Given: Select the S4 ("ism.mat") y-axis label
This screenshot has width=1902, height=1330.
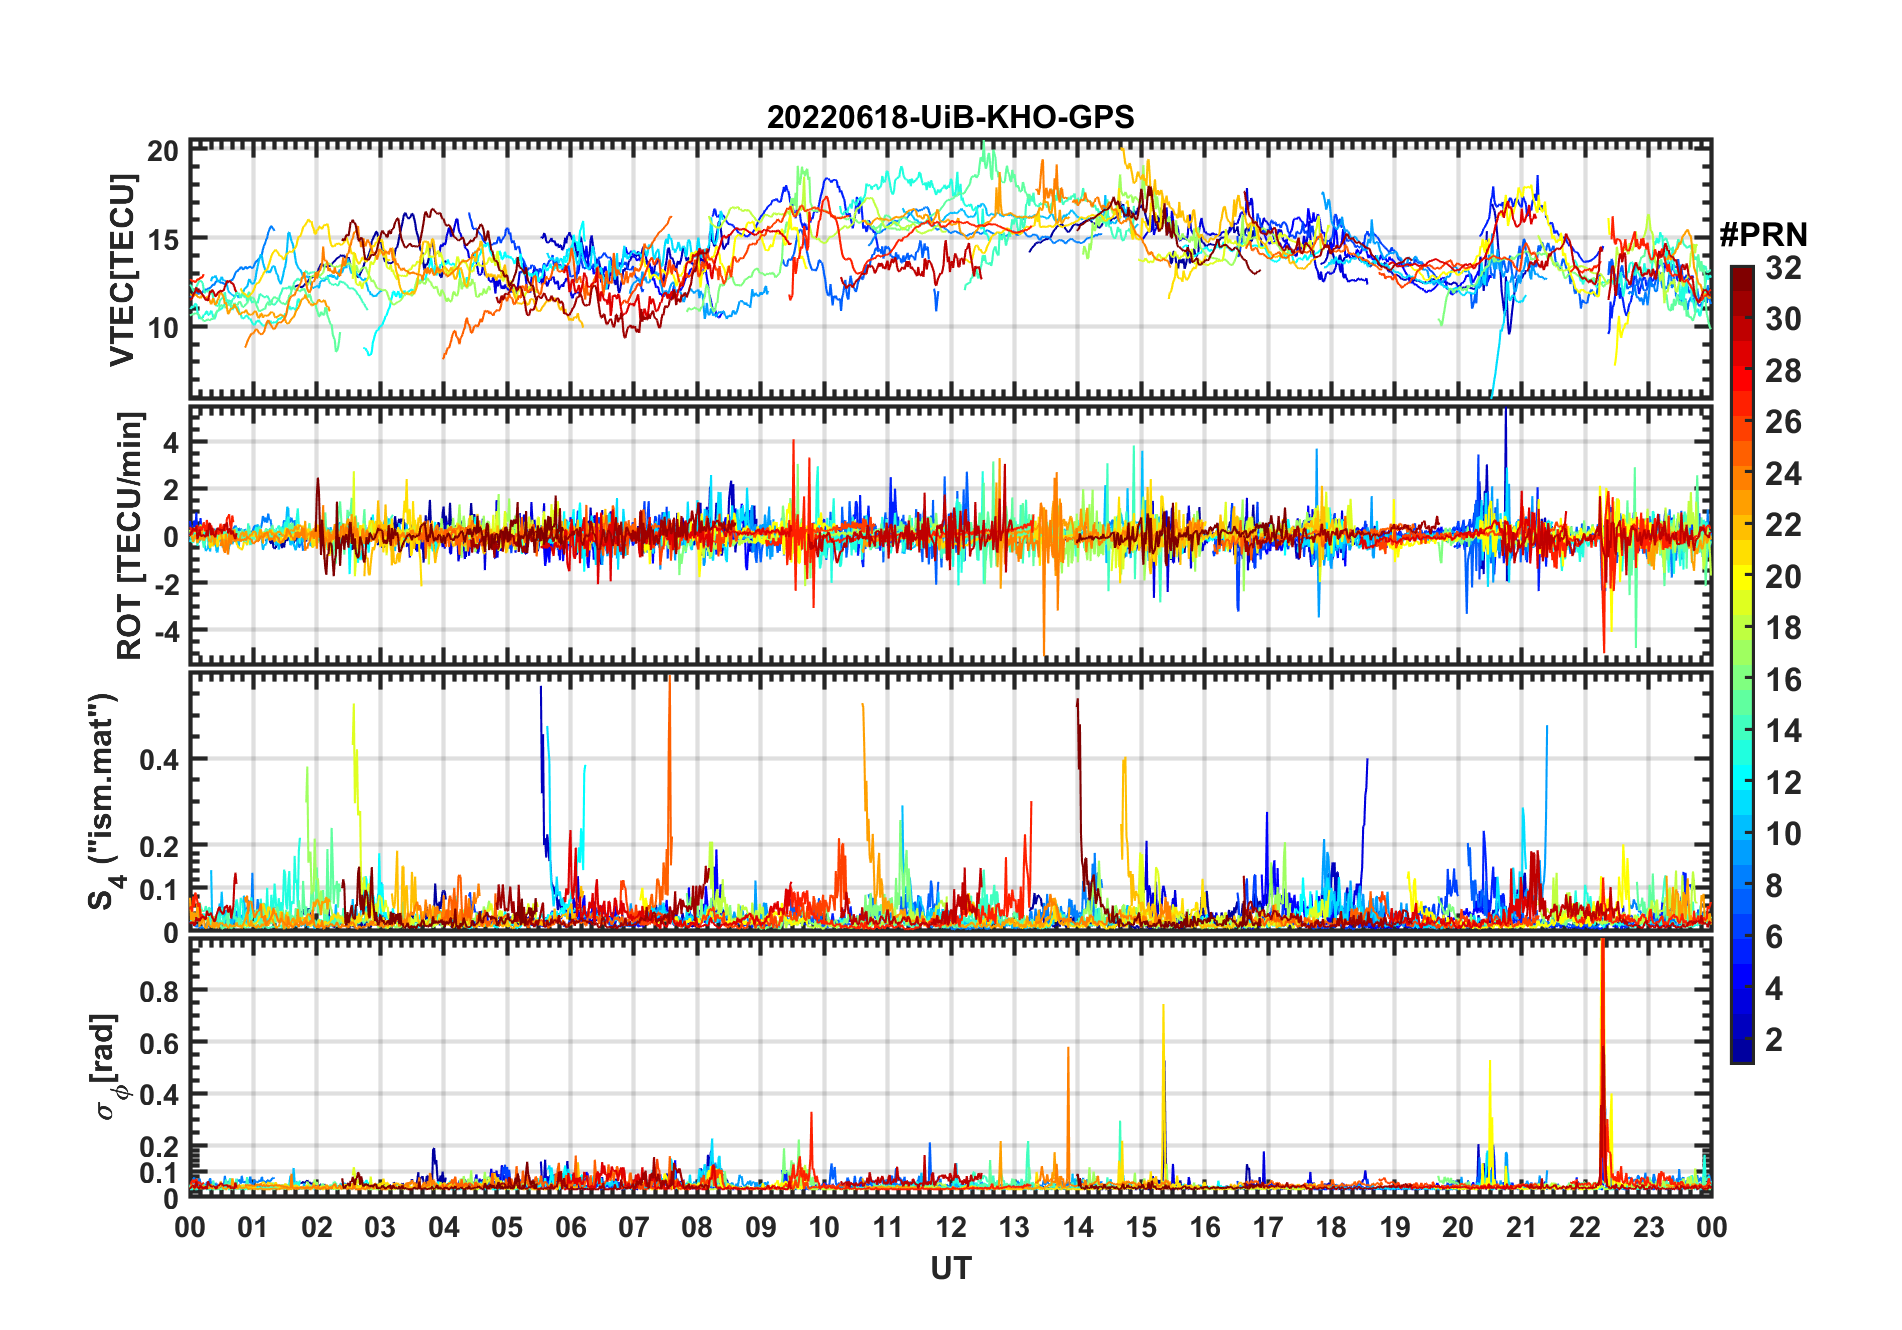Looking at the screenshot, I should coord(103,801).
